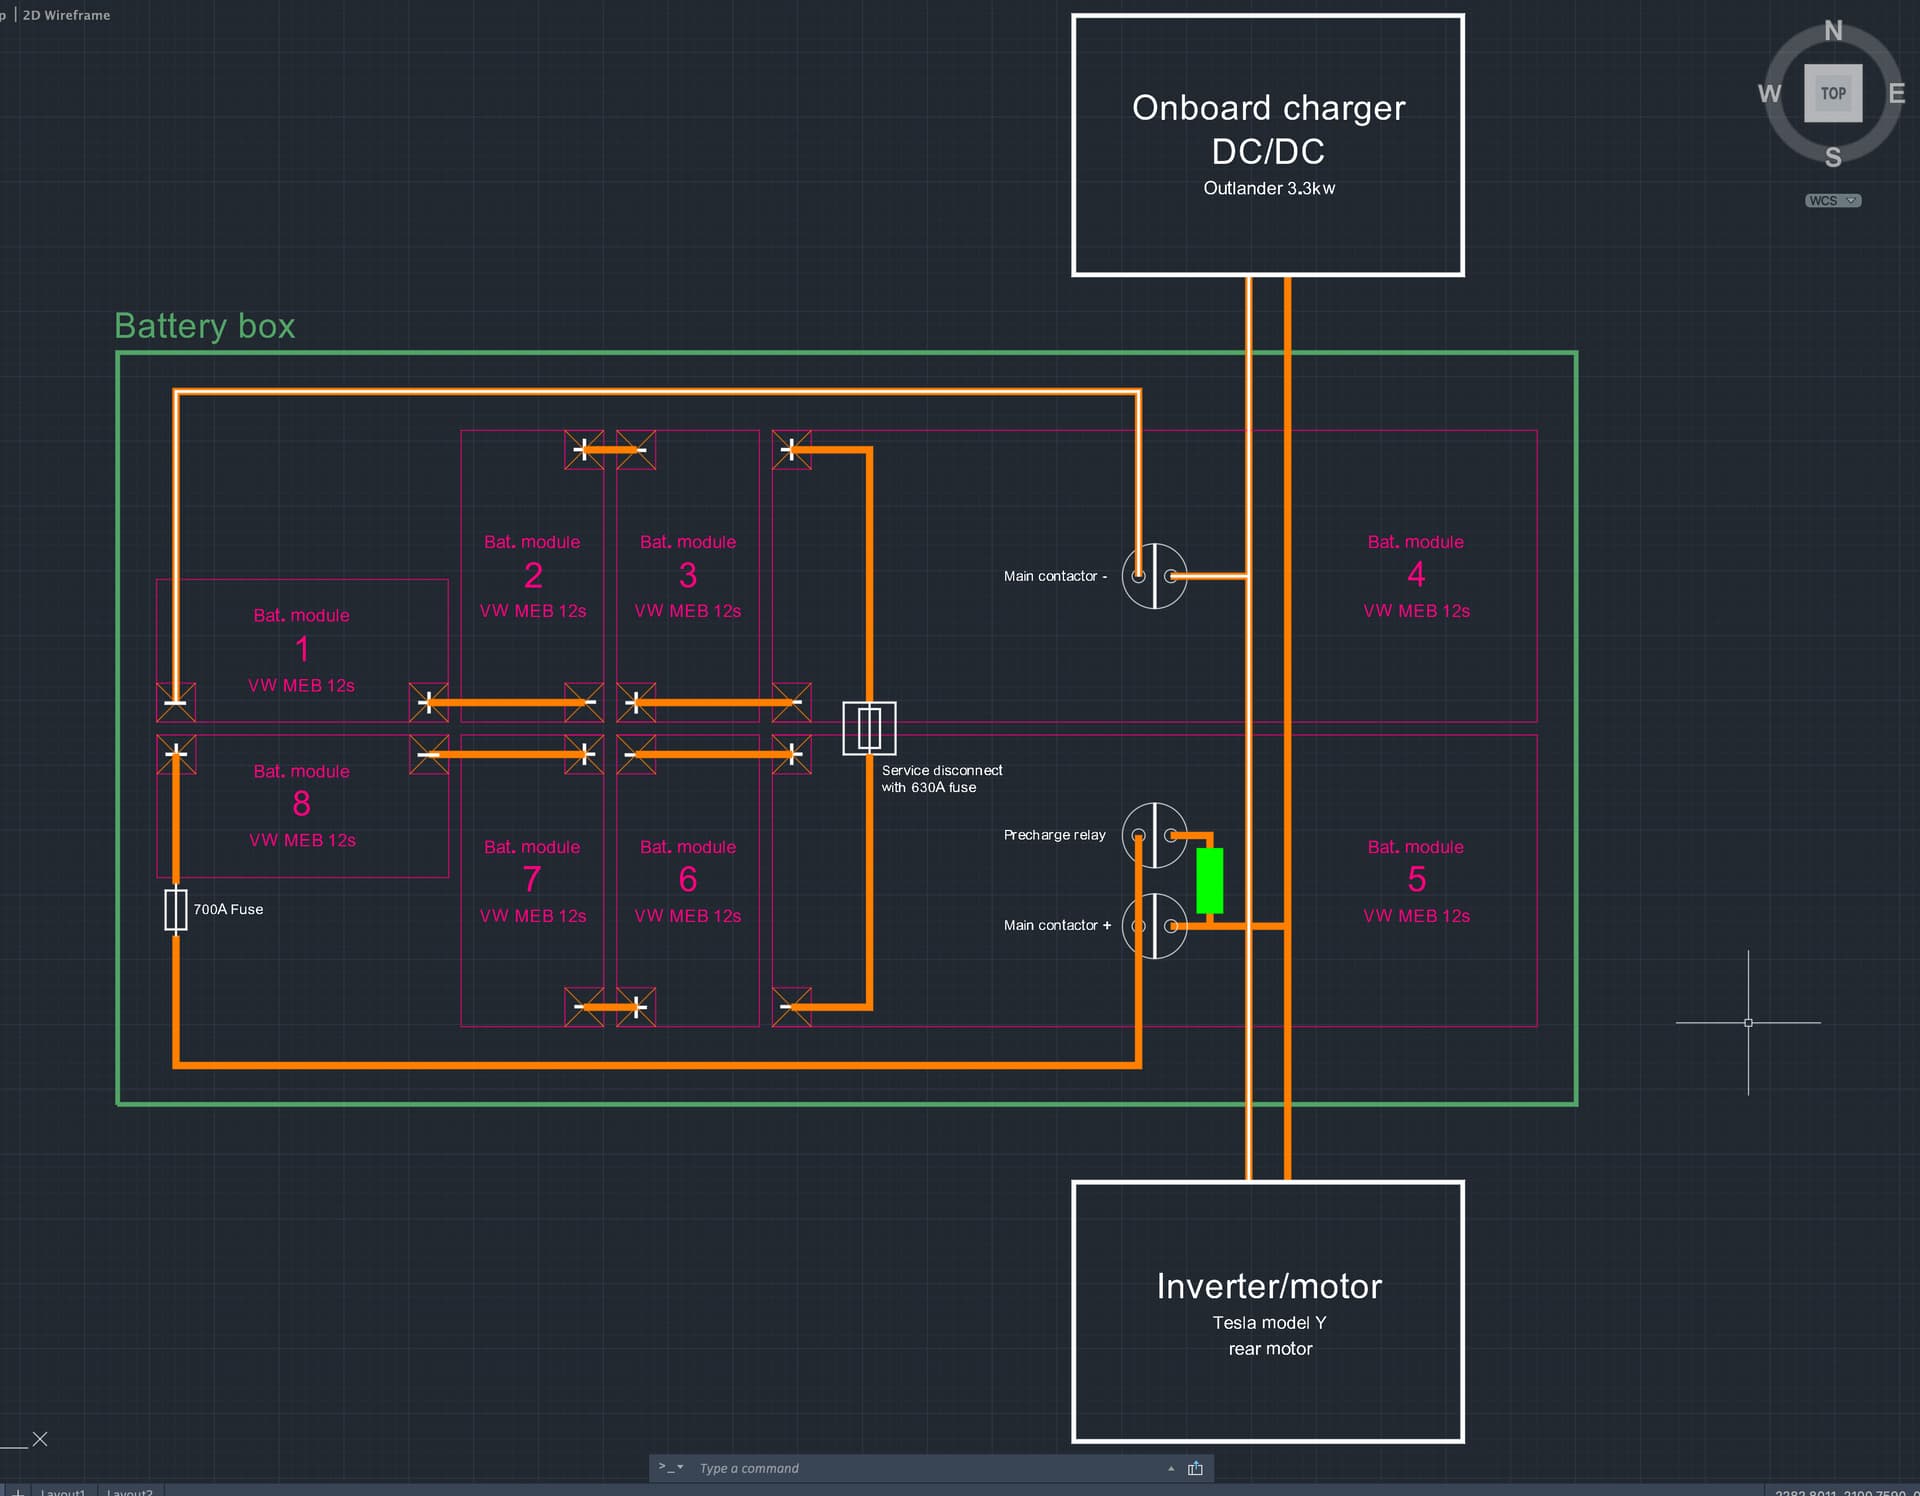The height and width of the screenshot is (1496, 1920).
Task: Open the WCS coordinate system dropdown
Action: coord(1833,201)
